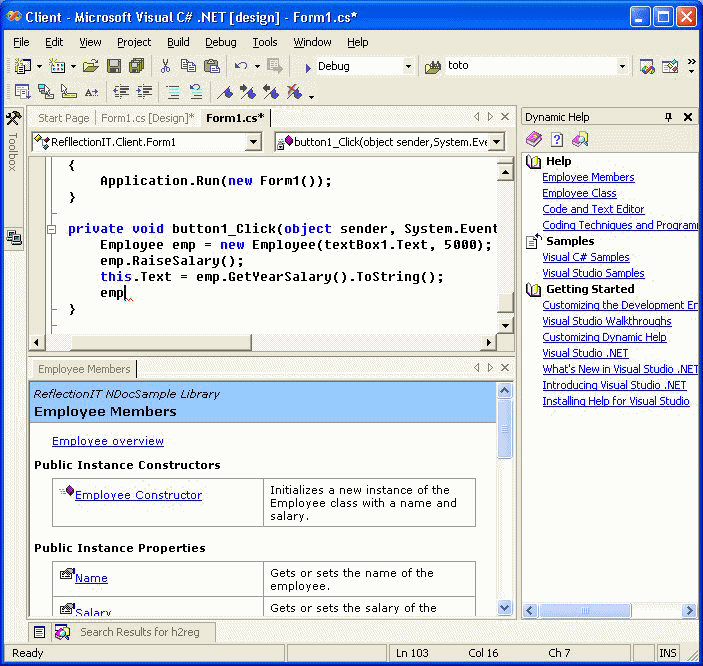Click the Paste clipboard icon
The width and height of the screenshot is (703, 666).
(212, 66)
